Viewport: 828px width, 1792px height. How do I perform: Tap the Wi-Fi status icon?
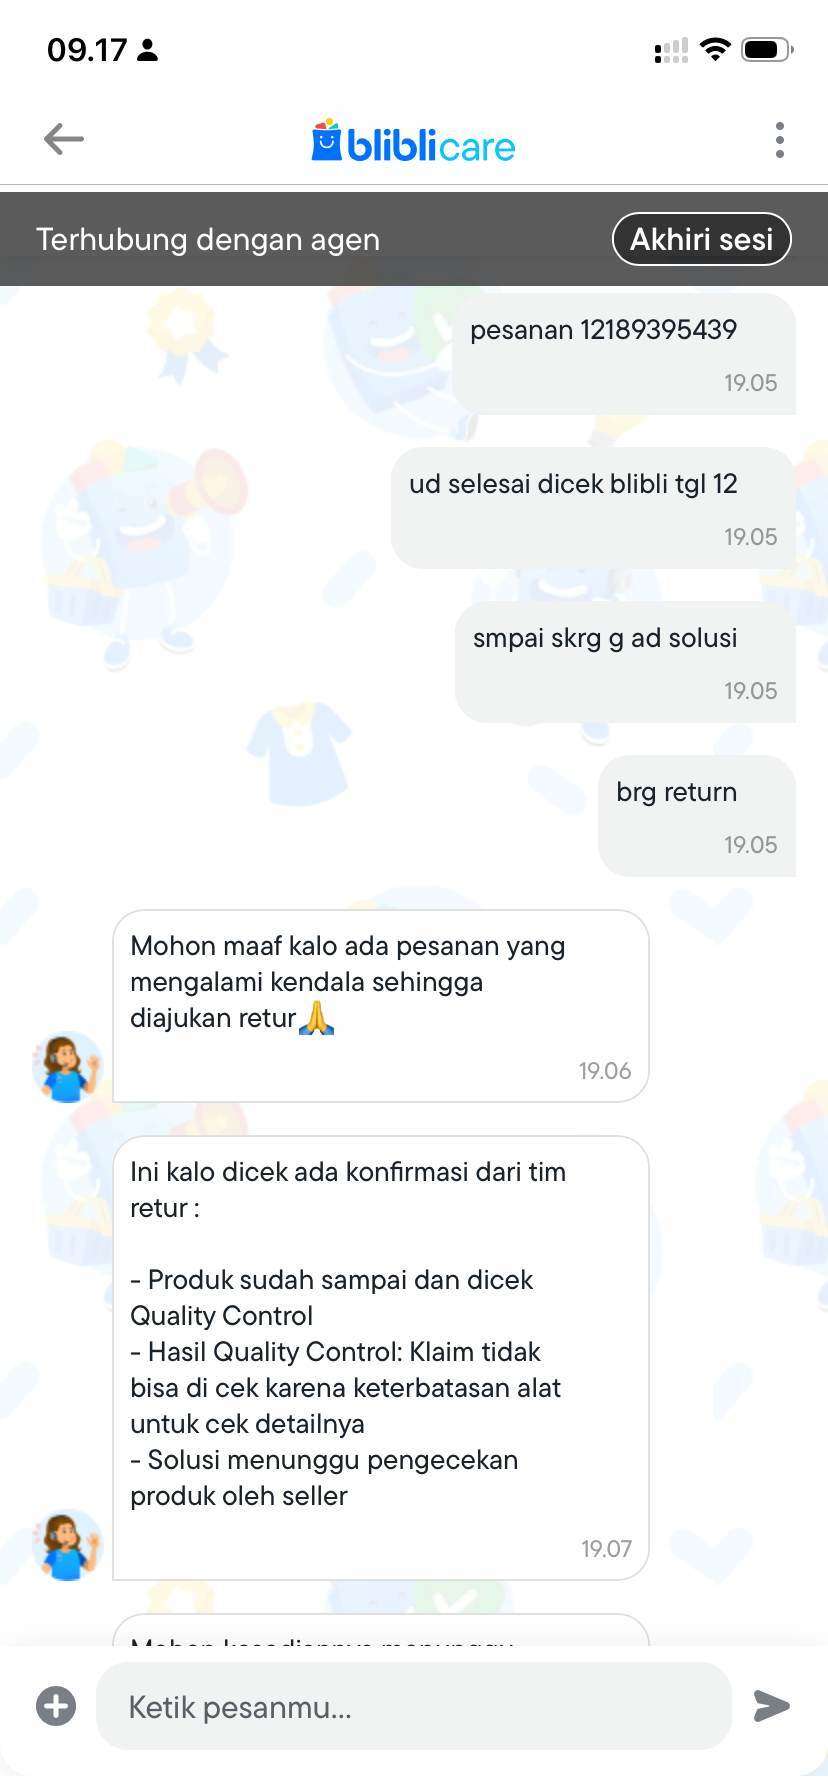(x=715, y=49)
